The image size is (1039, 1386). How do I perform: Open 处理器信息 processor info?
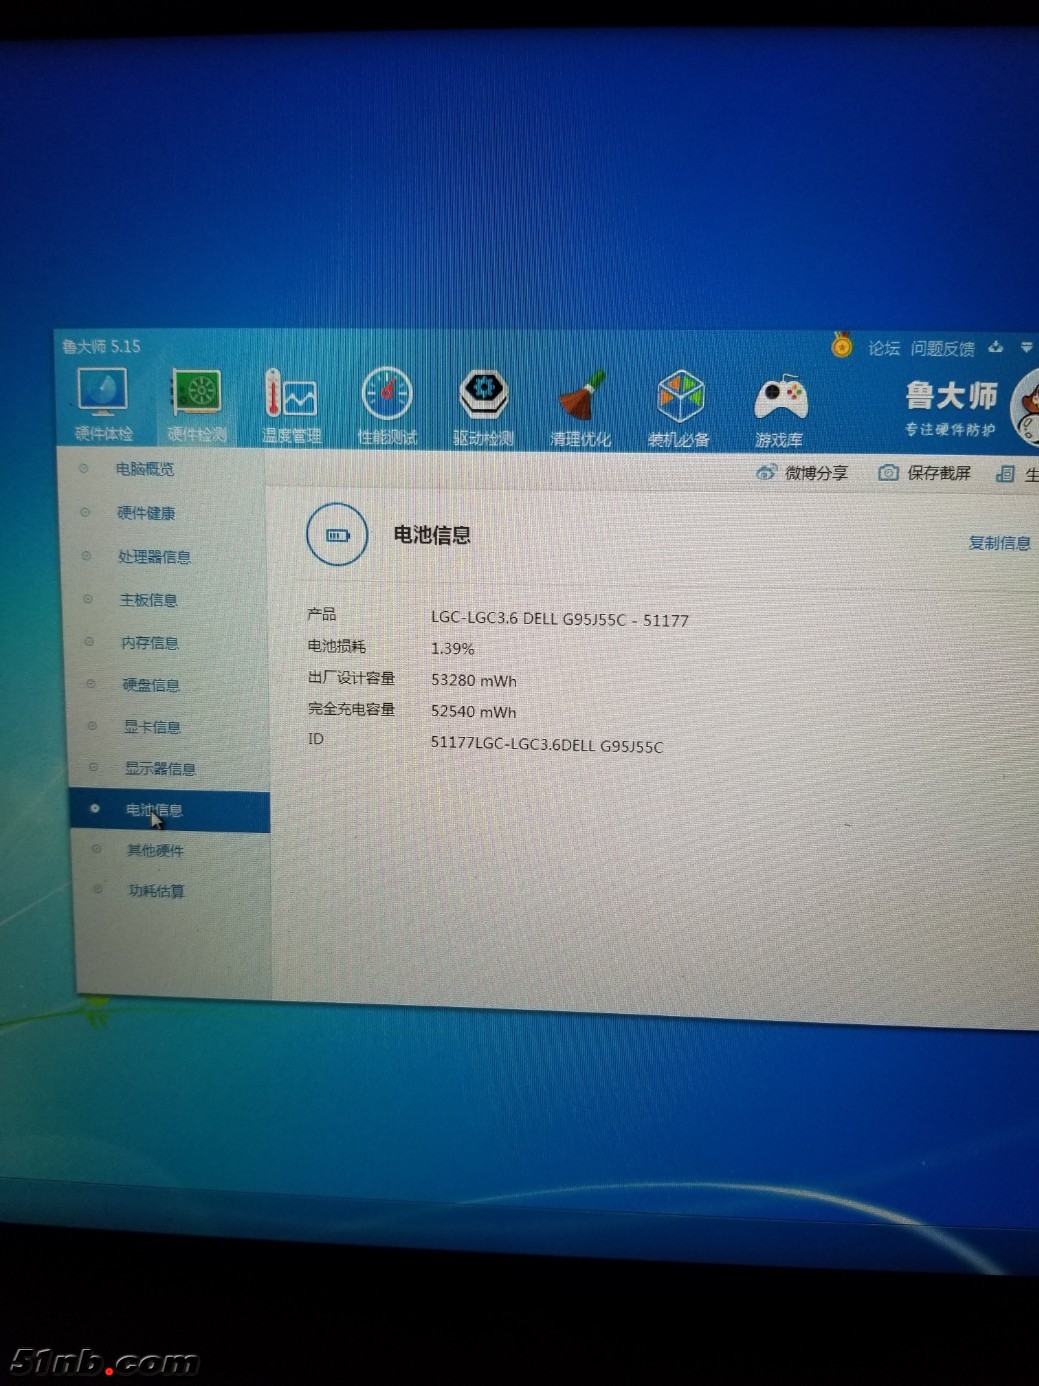(x=154, y=557)
